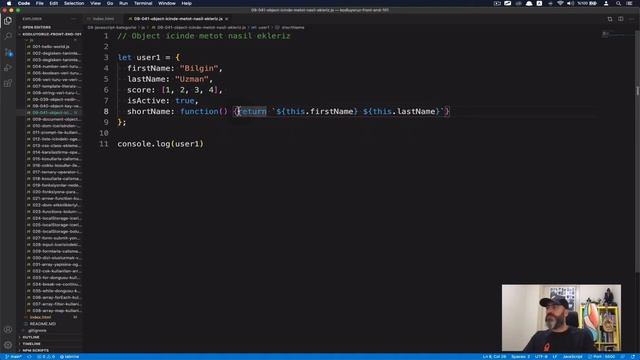This screenshot has width=640, height=360.
Task: Open the Terminal menu
Action: click(x=143, y=3)
